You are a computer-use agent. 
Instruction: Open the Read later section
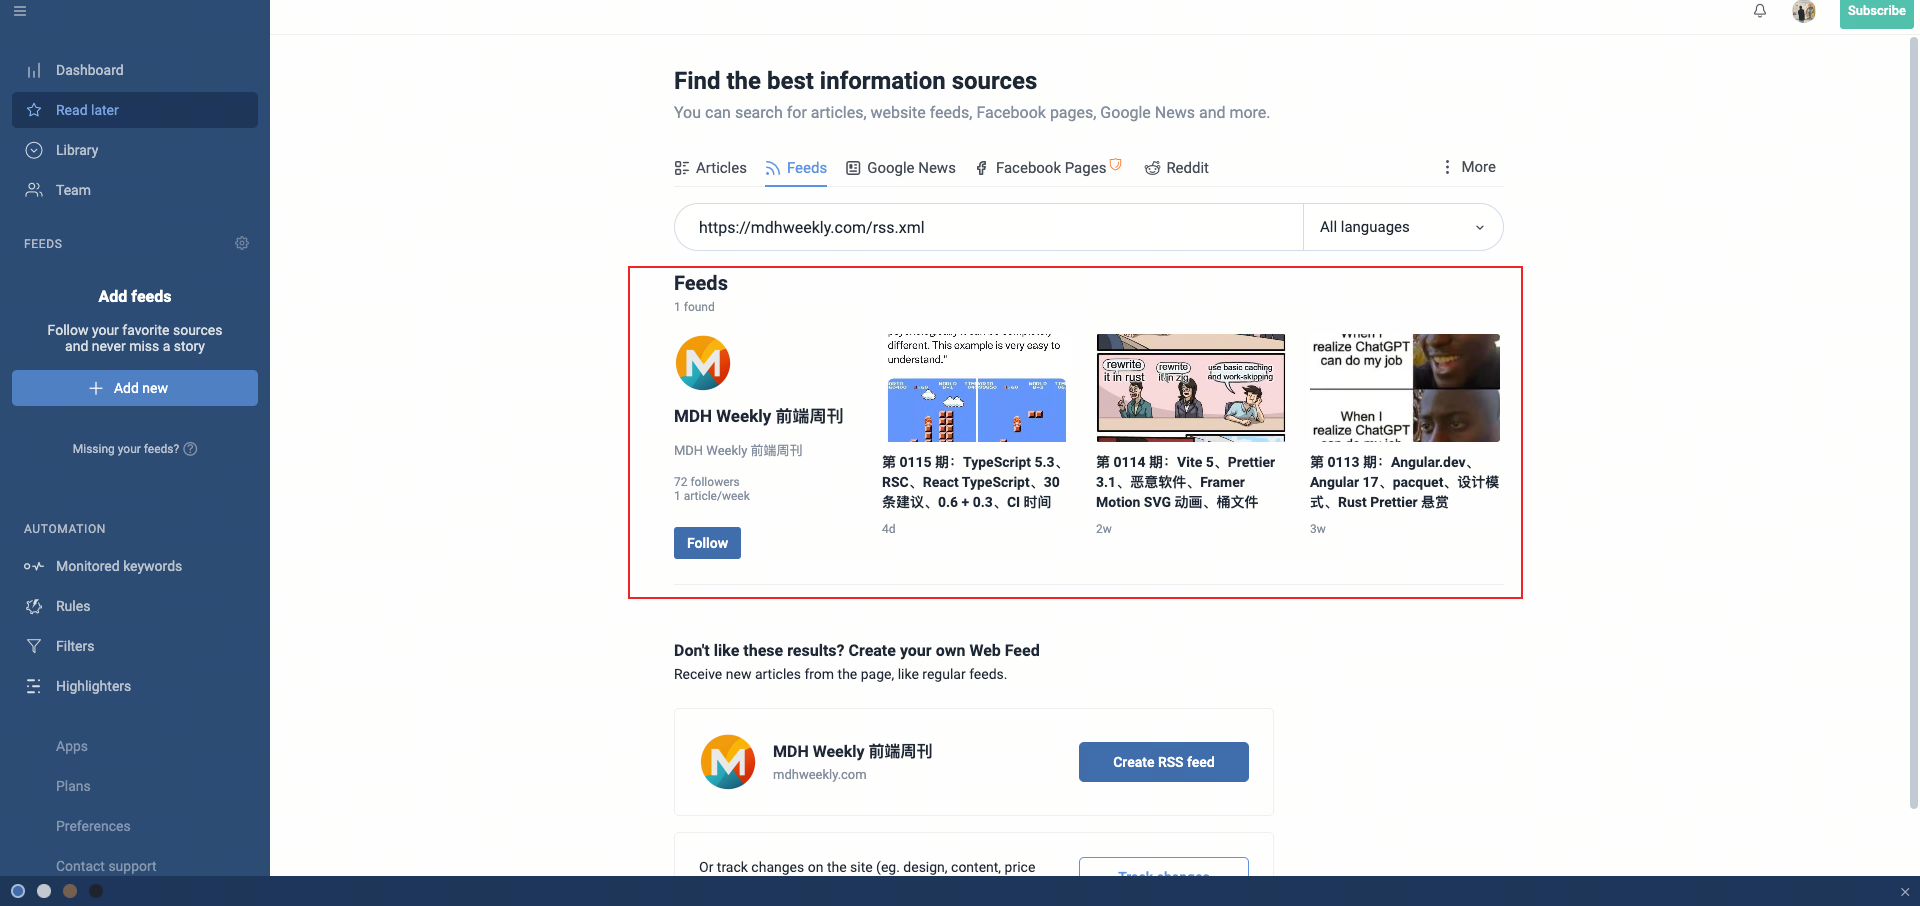coord(135,110)
